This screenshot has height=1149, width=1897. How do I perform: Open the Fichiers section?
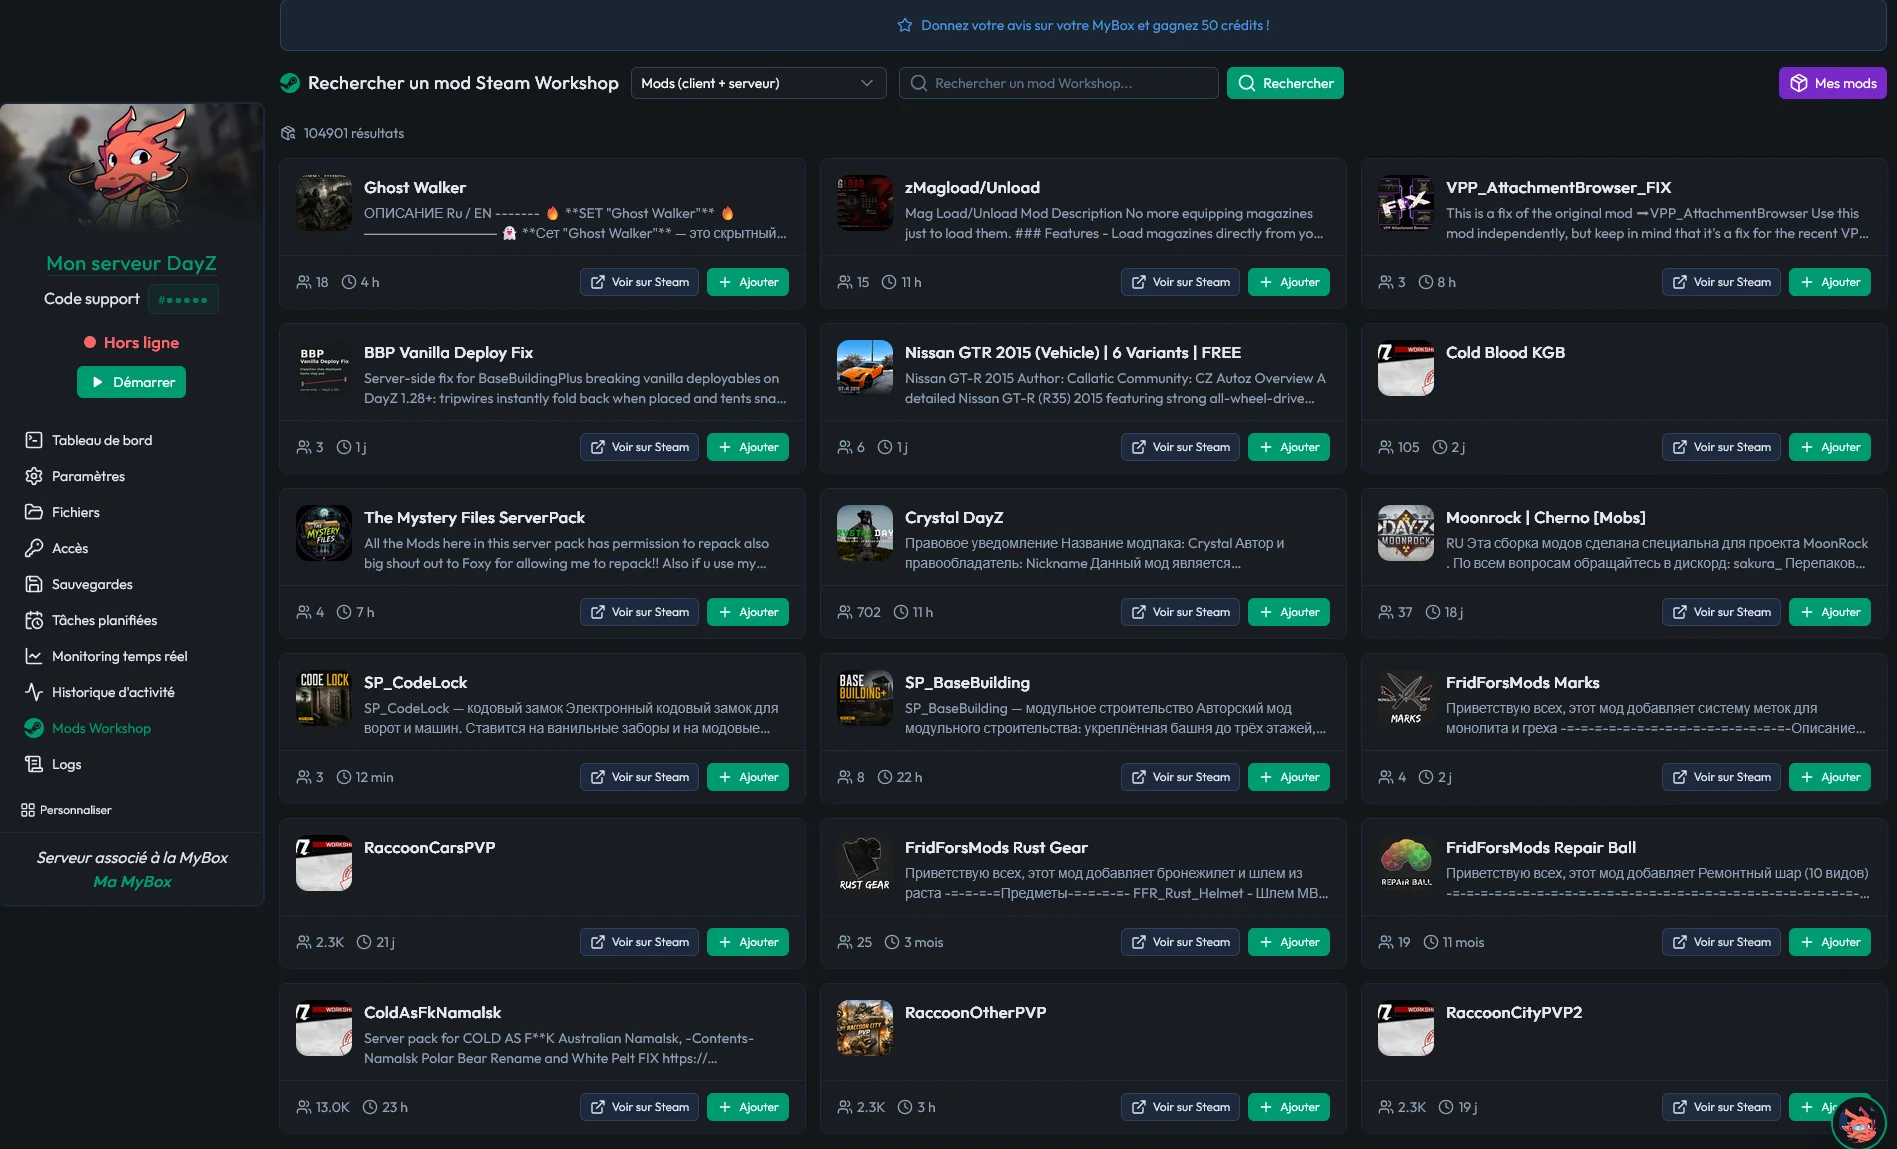[x=76, y=512]
